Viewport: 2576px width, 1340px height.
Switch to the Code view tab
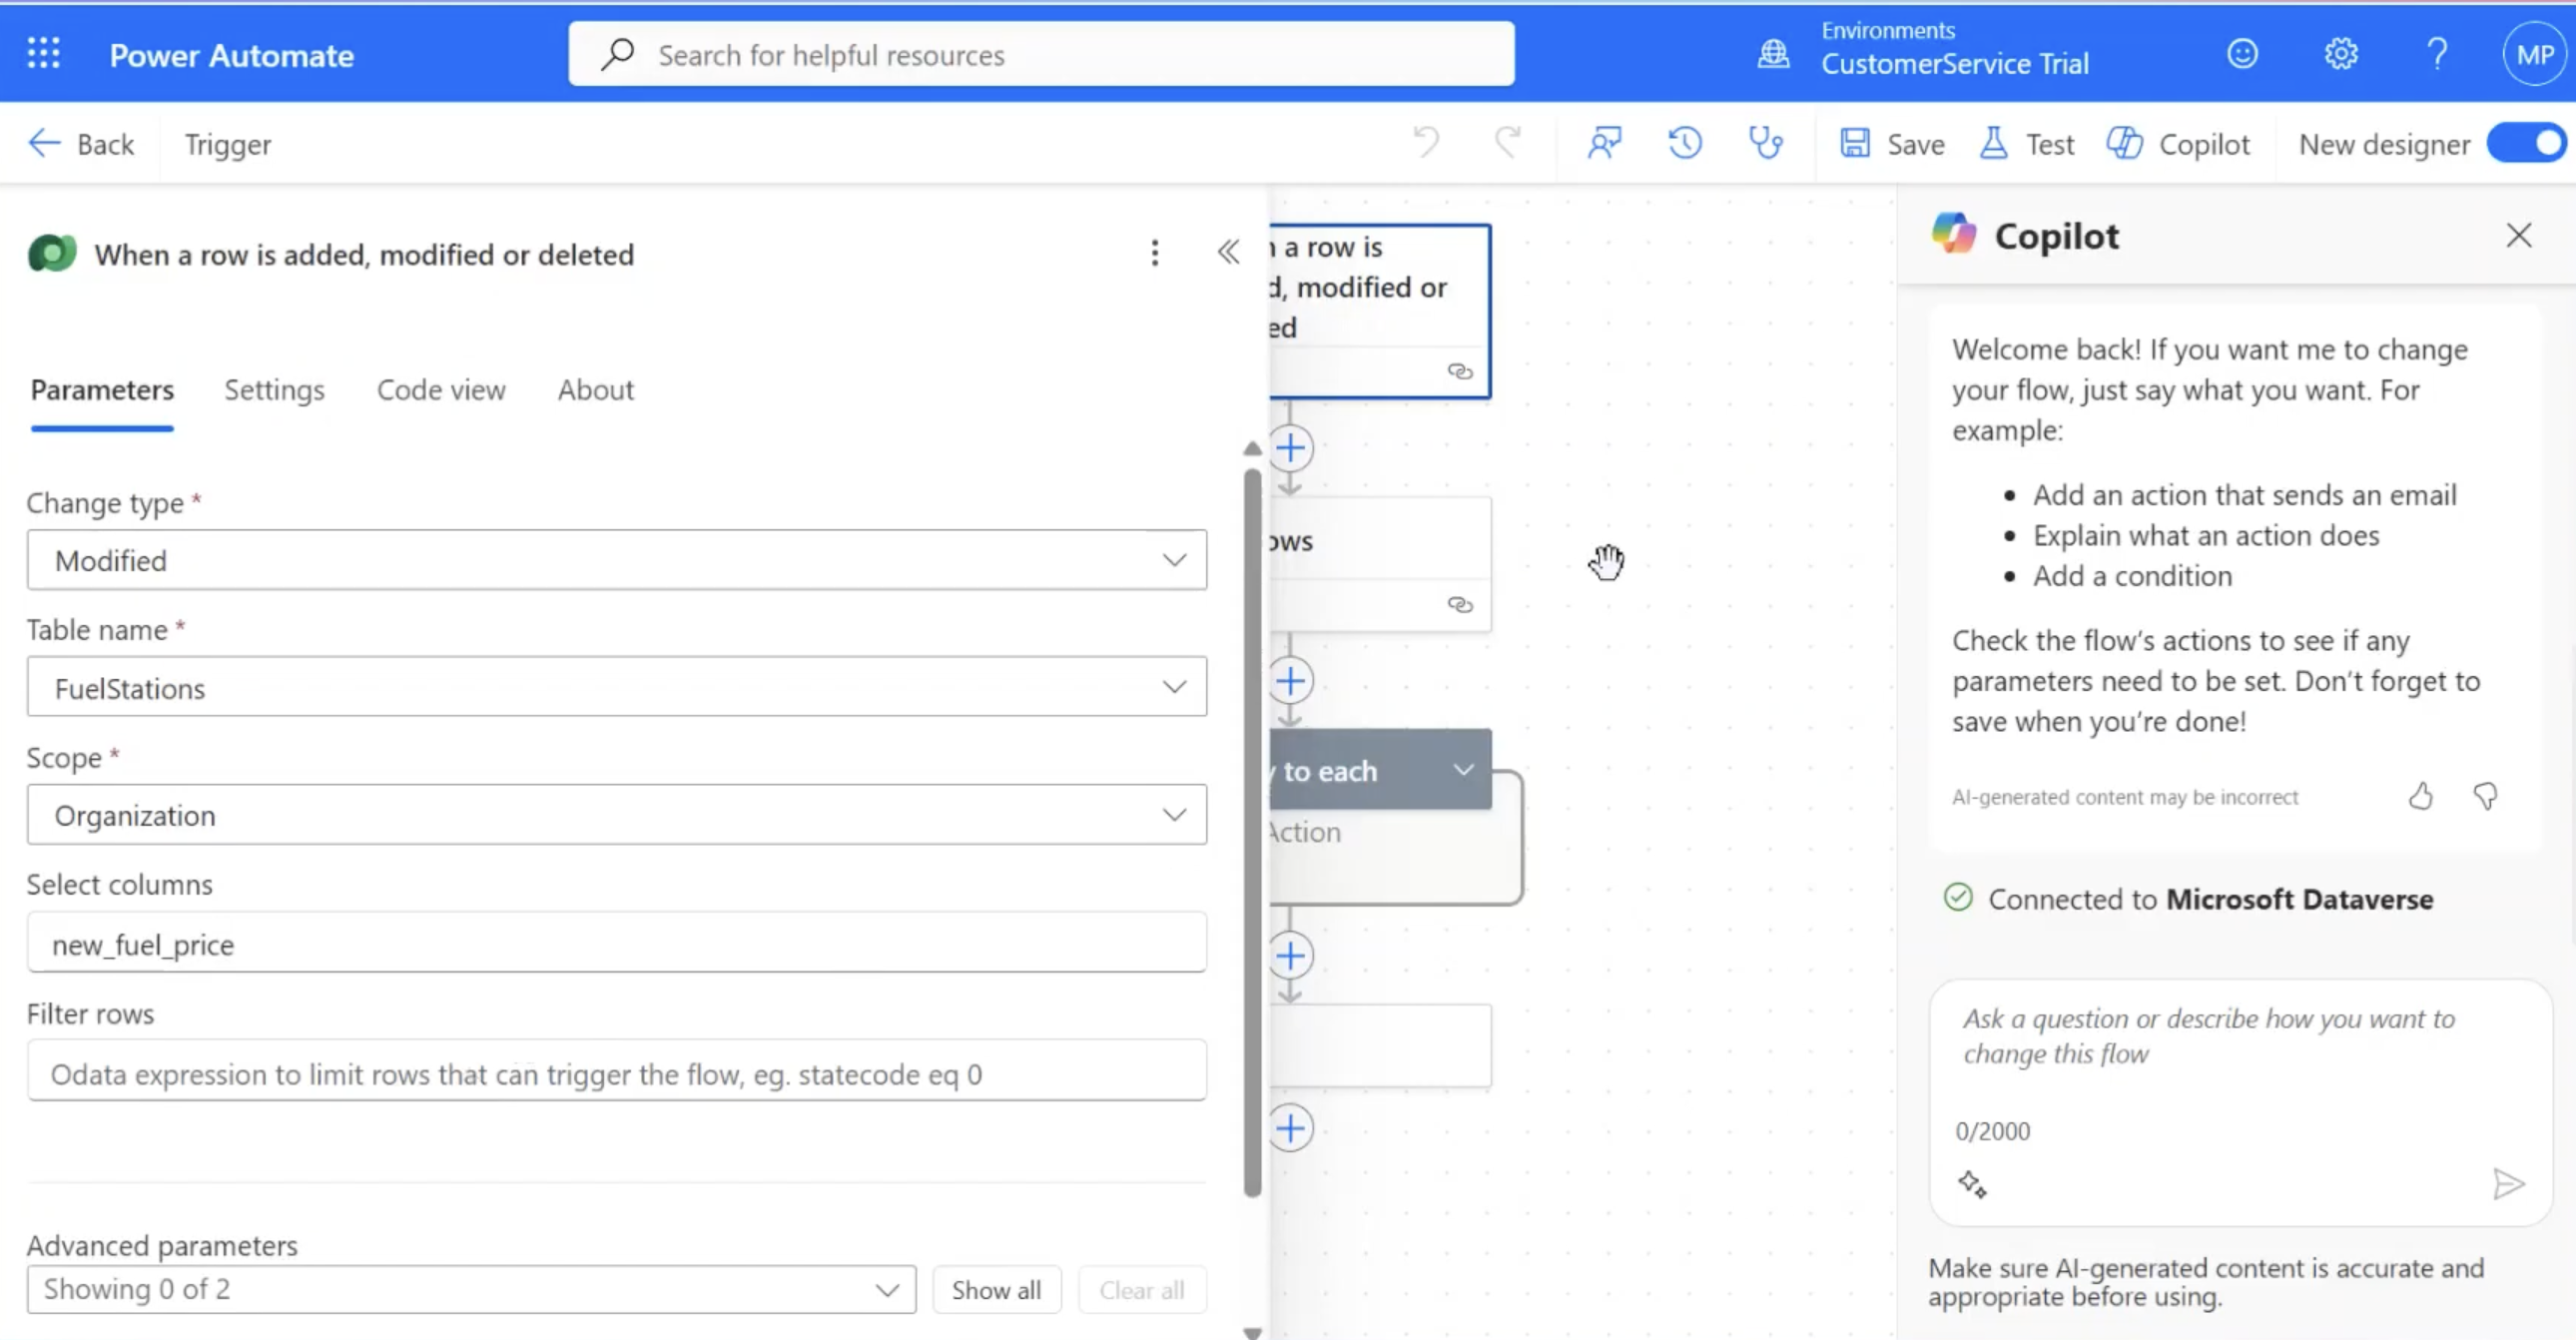tap(441, 390)
